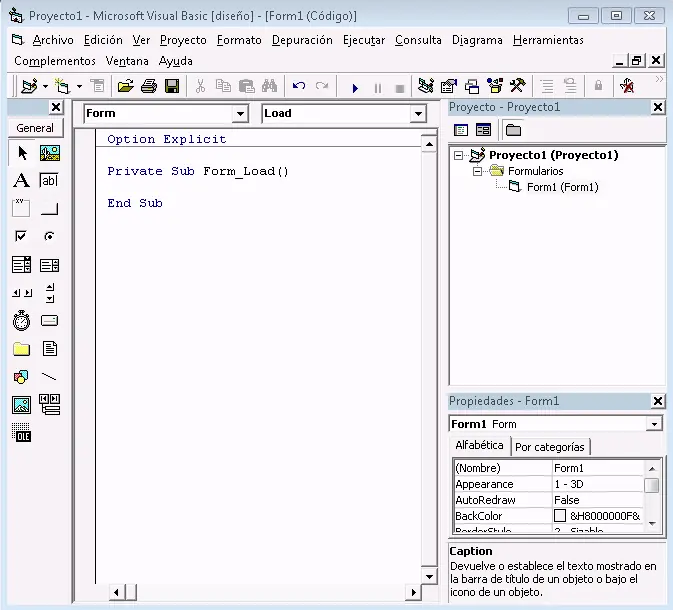The width and height of the screenshot is (673, 610).
Task: Select the Appearance property row
Action: tap(548, 484)
